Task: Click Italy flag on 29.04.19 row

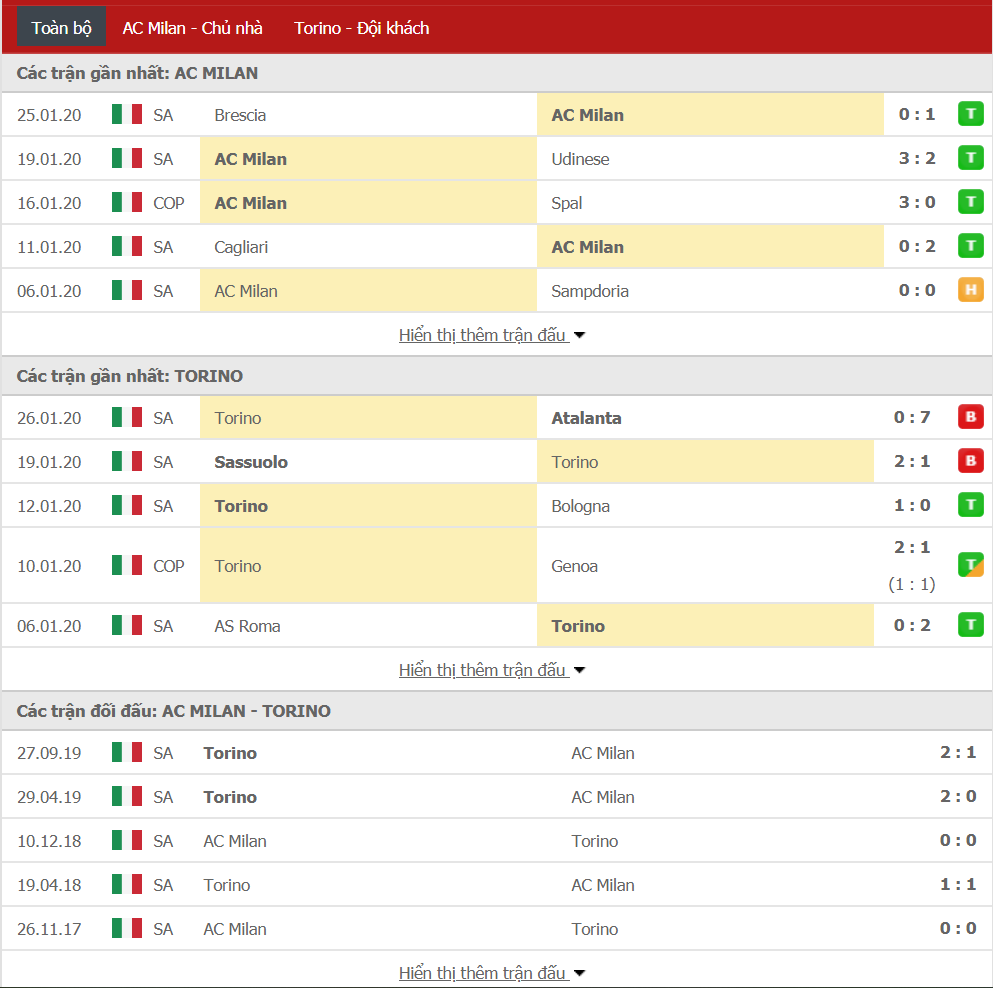Action: click(x=127, y=796)
